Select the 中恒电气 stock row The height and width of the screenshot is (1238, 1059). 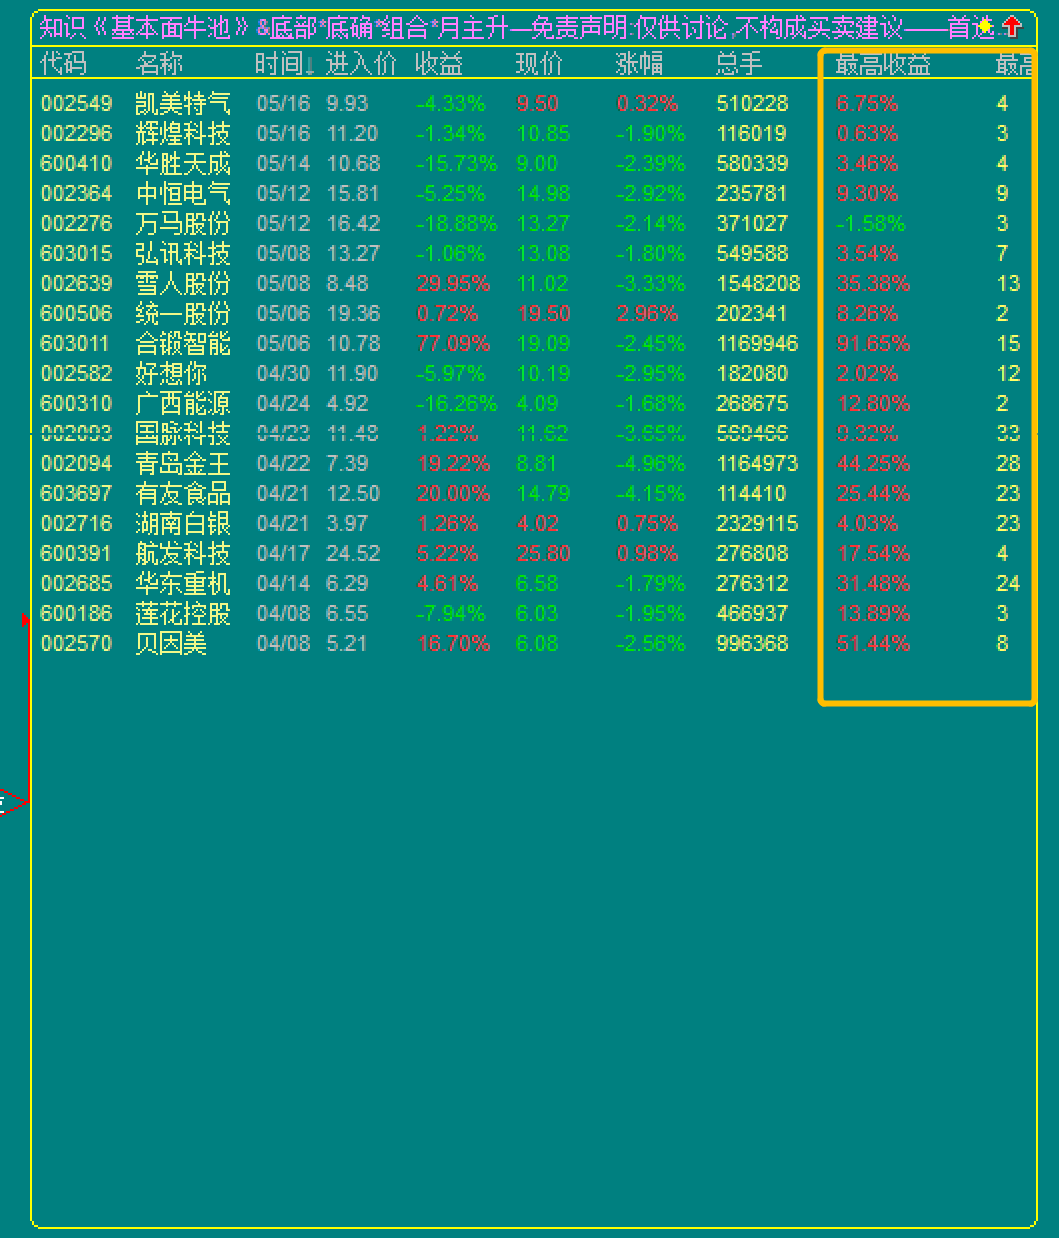[x=532, y=193]
